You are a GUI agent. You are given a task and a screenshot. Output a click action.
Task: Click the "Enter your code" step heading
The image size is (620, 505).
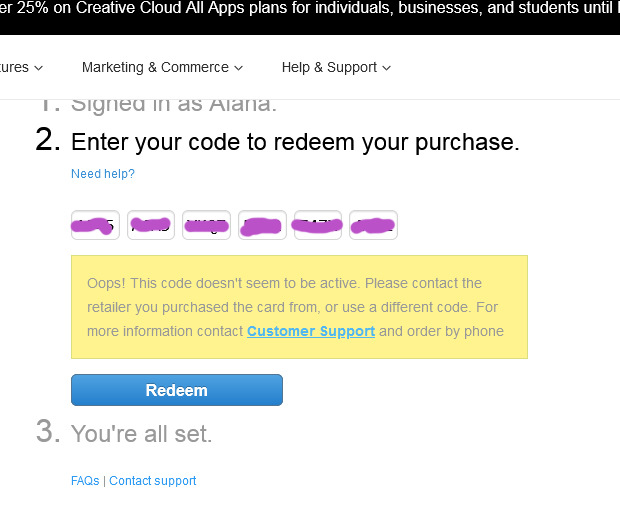pyautogui.click(x=295, y=142)
